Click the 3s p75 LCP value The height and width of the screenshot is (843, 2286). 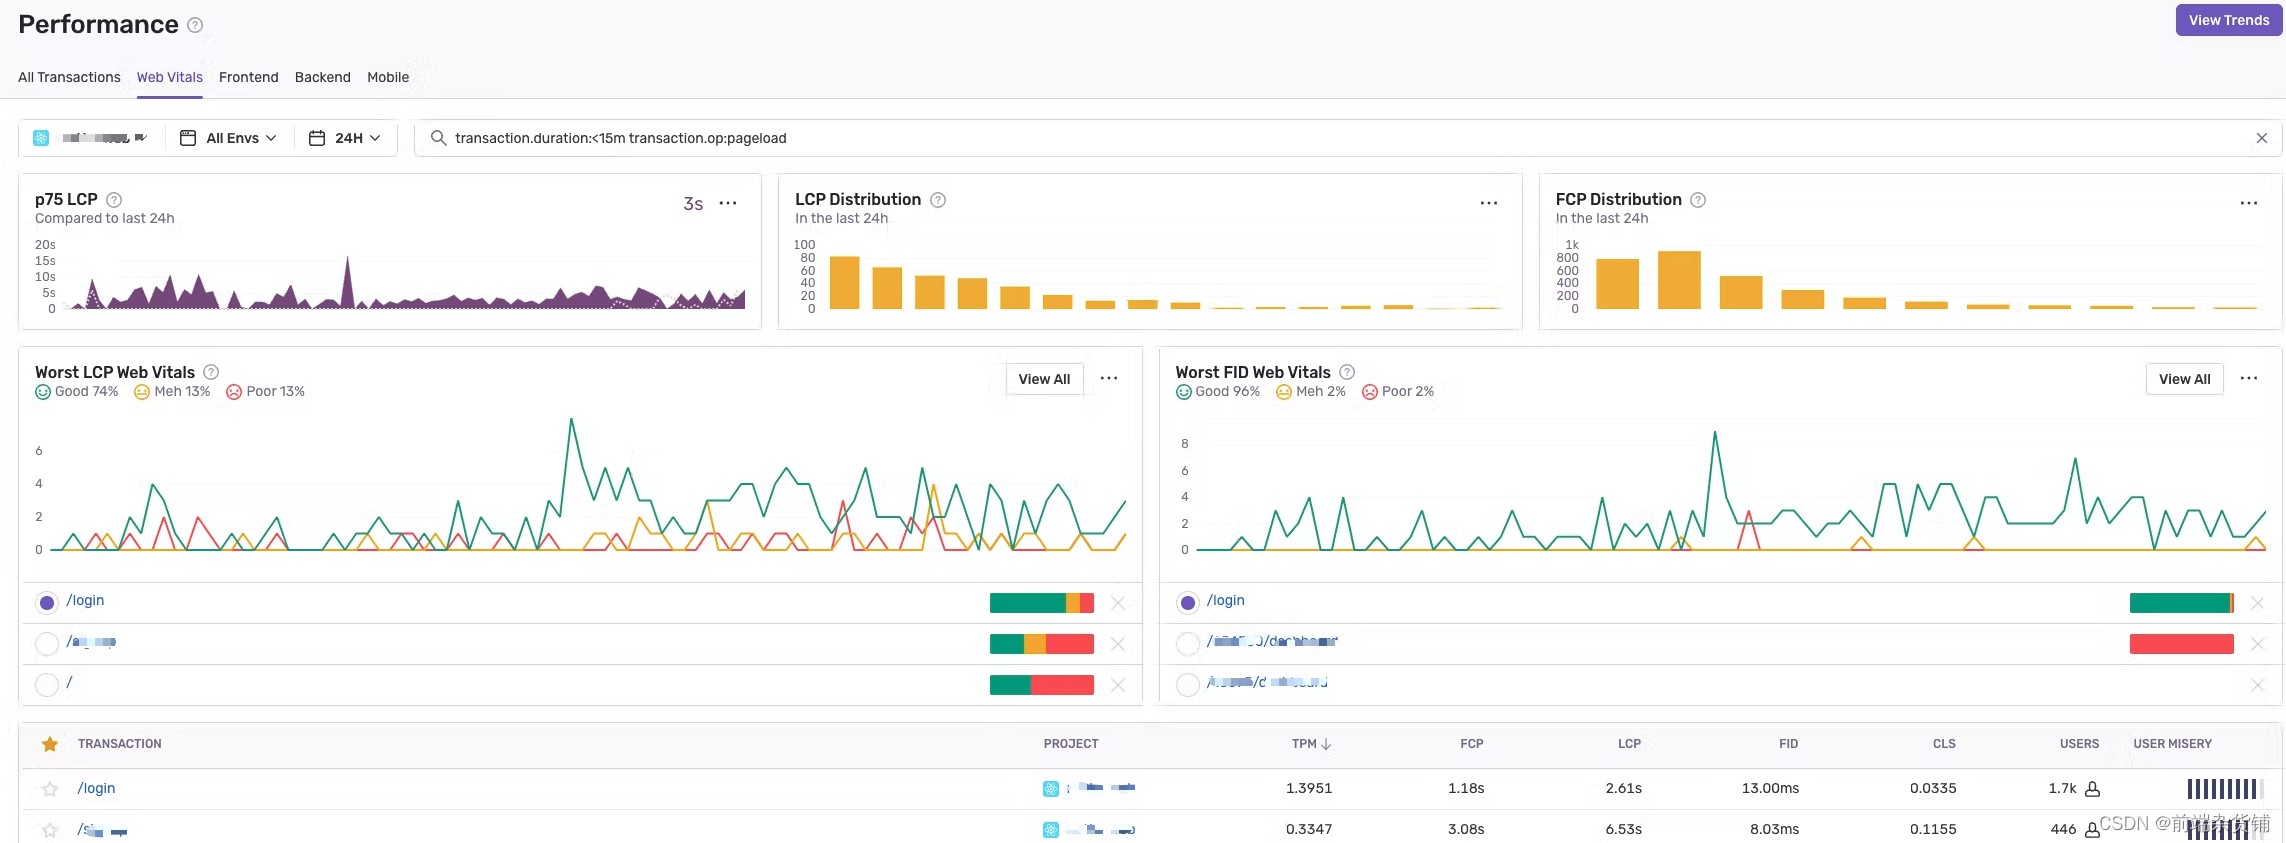(x=693, y=204)
